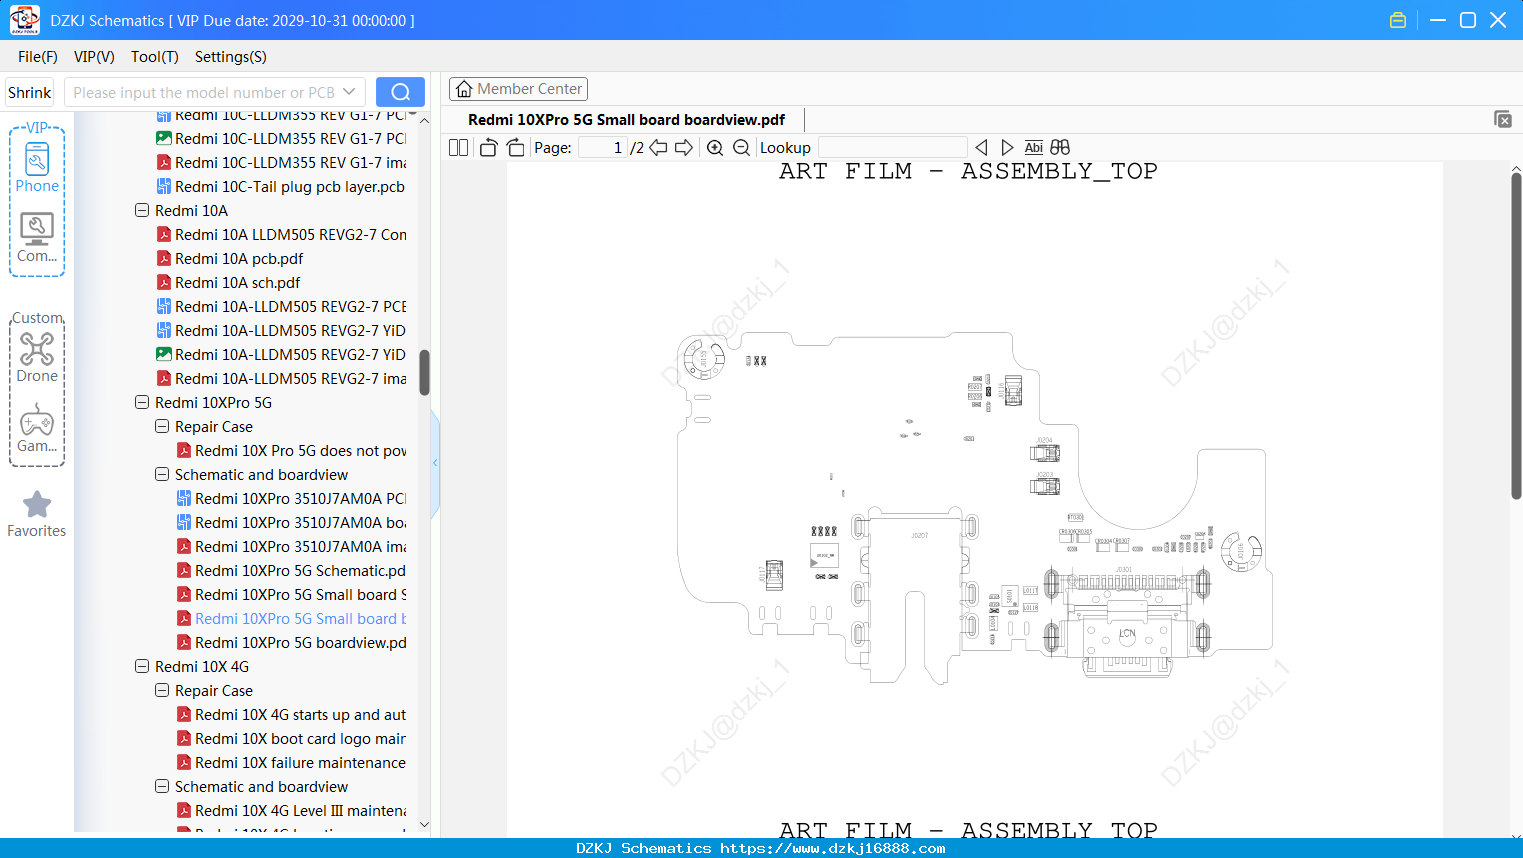Click the DZKJ app logo
The width and height of the screenshot is (1523, 858).
tap(24, 20)
